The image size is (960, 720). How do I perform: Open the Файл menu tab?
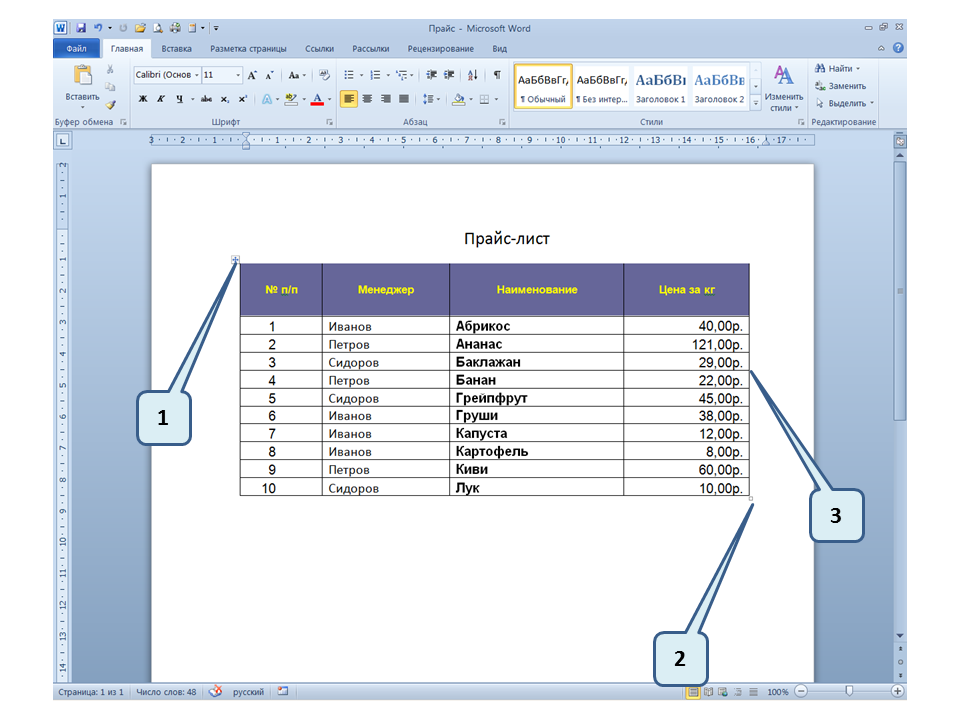[76, 48]
